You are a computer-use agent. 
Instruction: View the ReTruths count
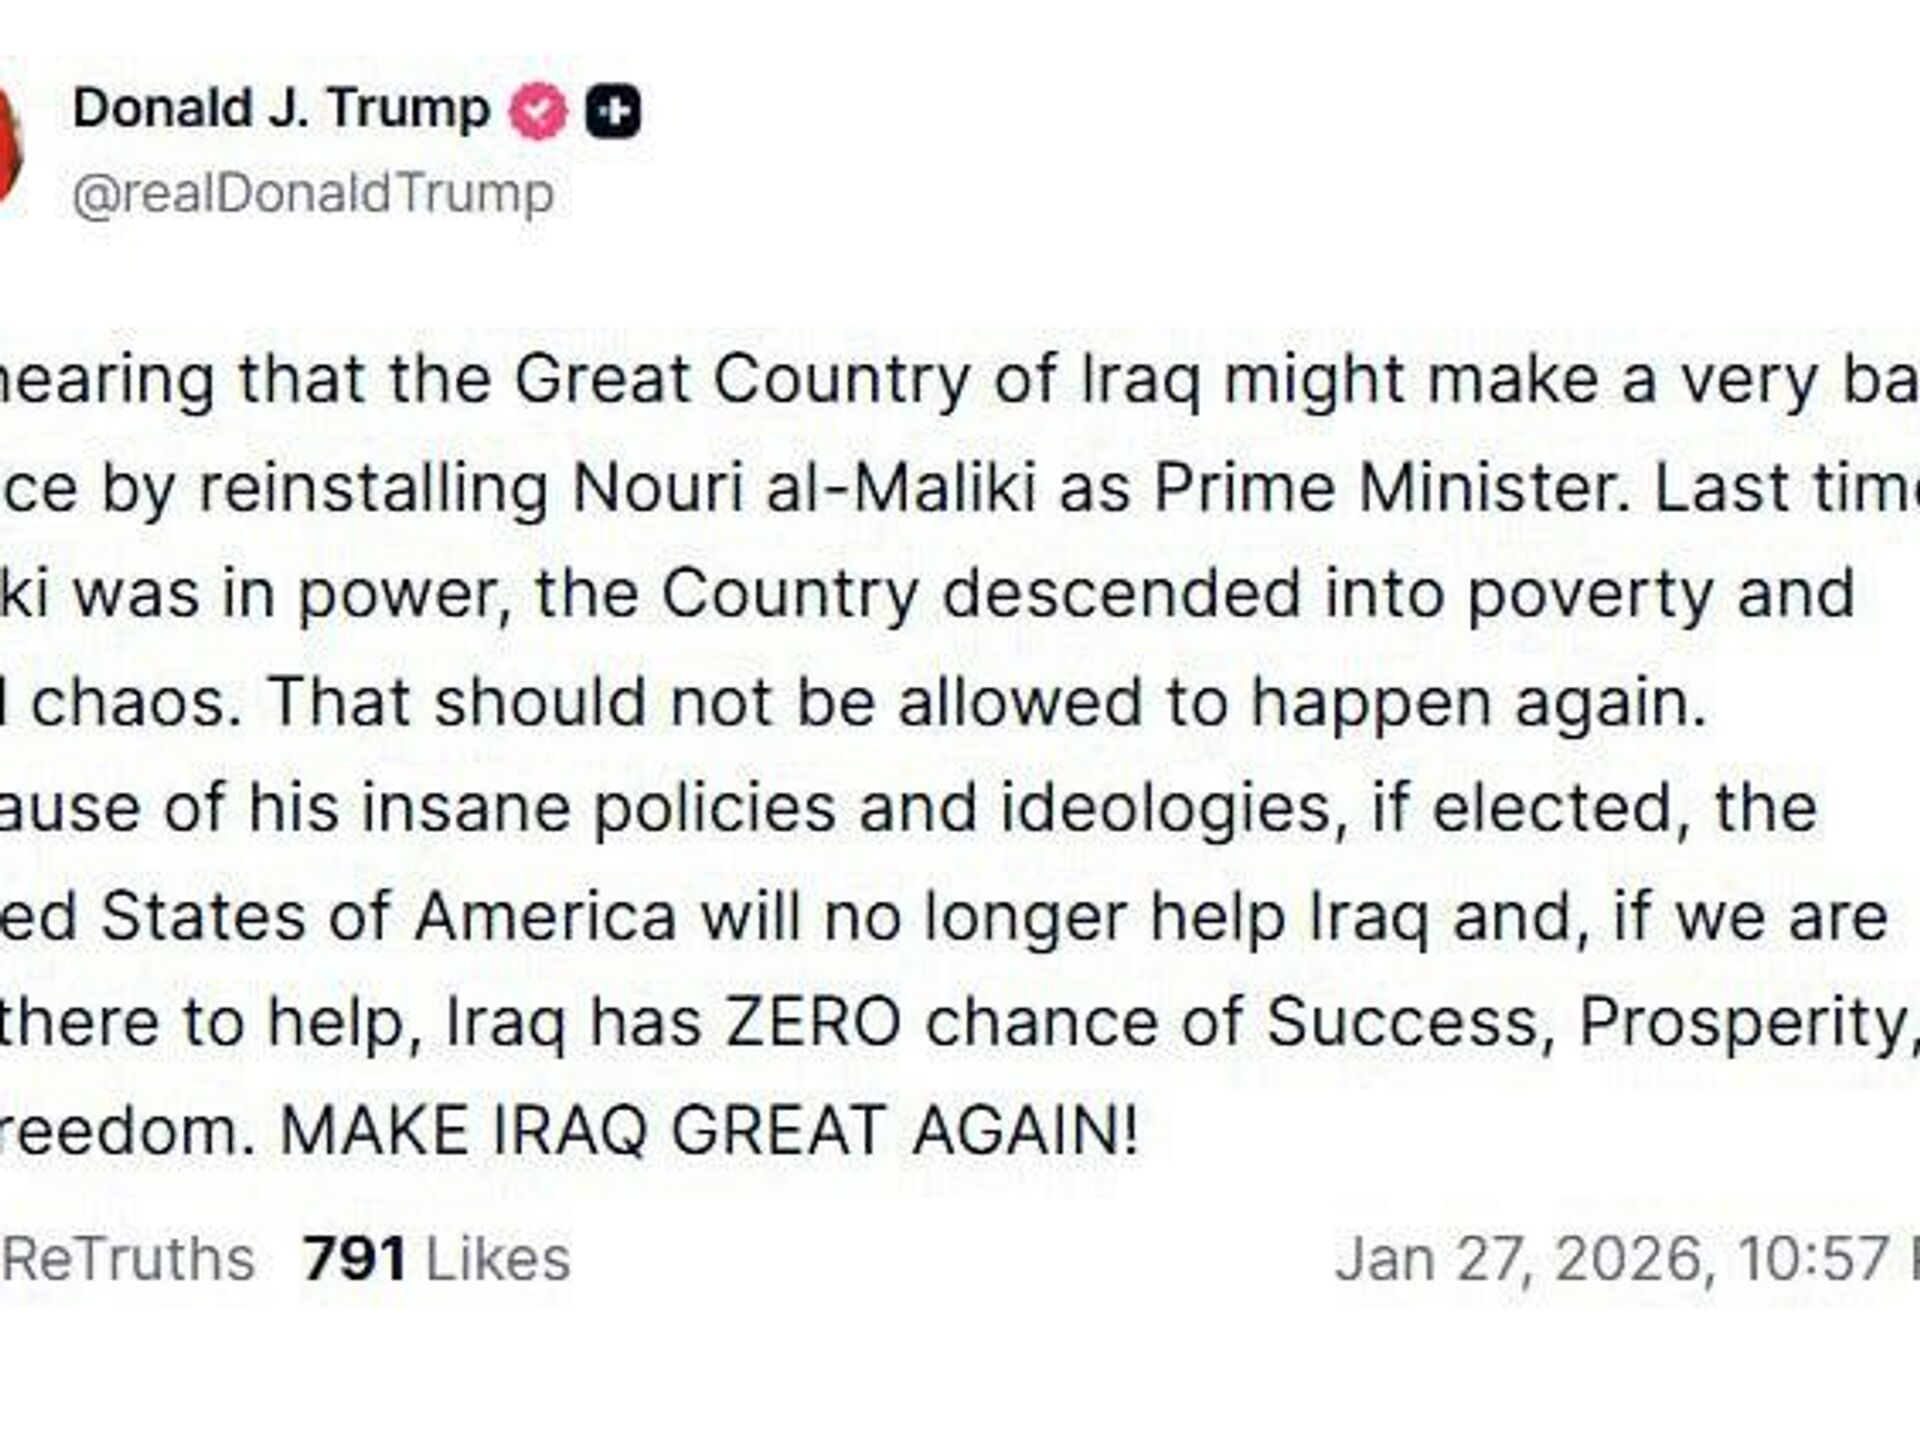(x=128, y=1258)
